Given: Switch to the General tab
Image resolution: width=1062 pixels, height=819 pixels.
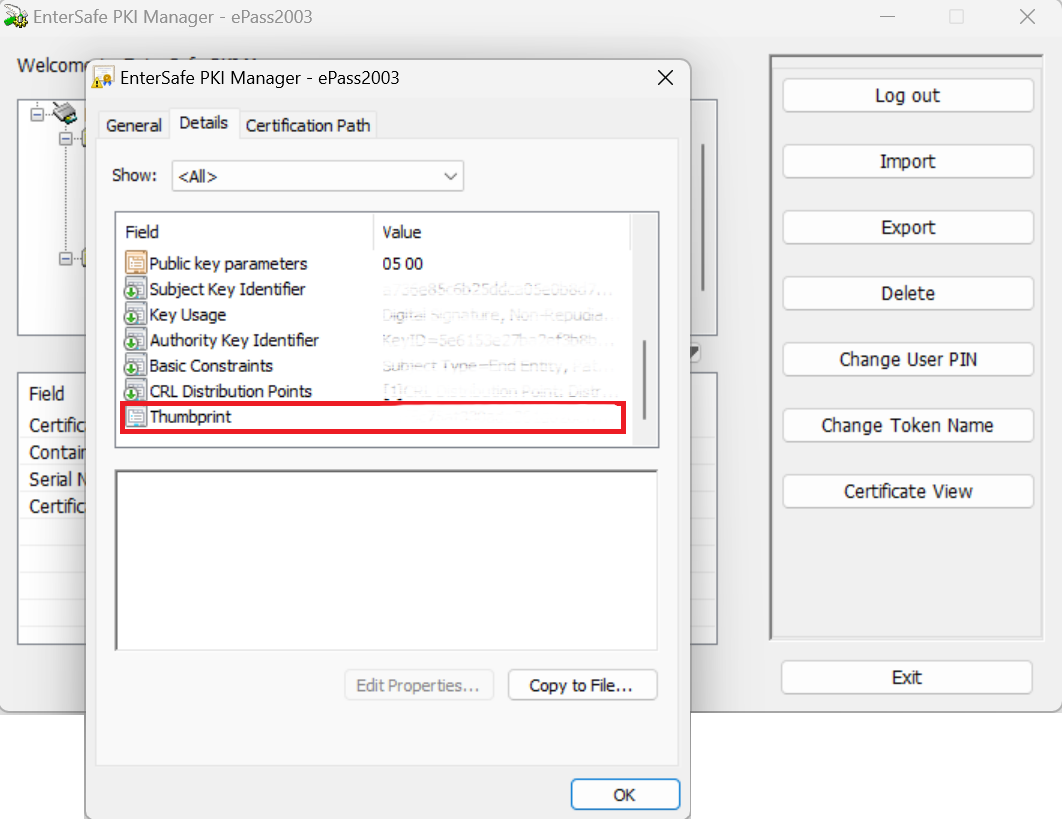Looking at the screenshot, I should [133, 125].
